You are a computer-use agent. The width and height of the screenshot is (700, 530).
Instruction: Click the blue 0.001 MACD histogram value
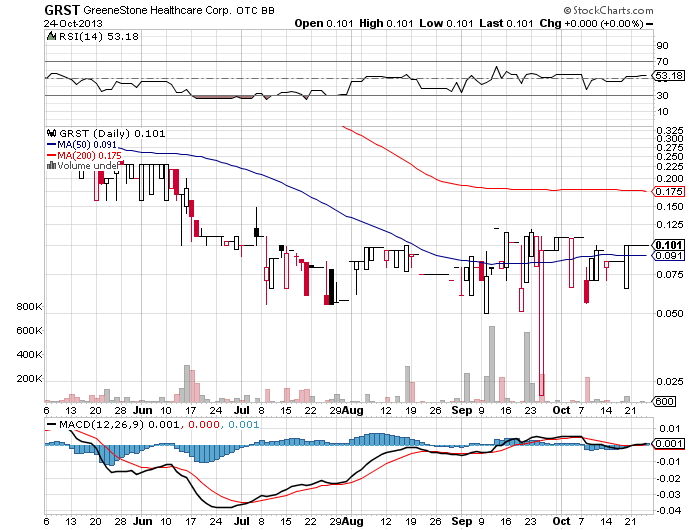point(243,424)
